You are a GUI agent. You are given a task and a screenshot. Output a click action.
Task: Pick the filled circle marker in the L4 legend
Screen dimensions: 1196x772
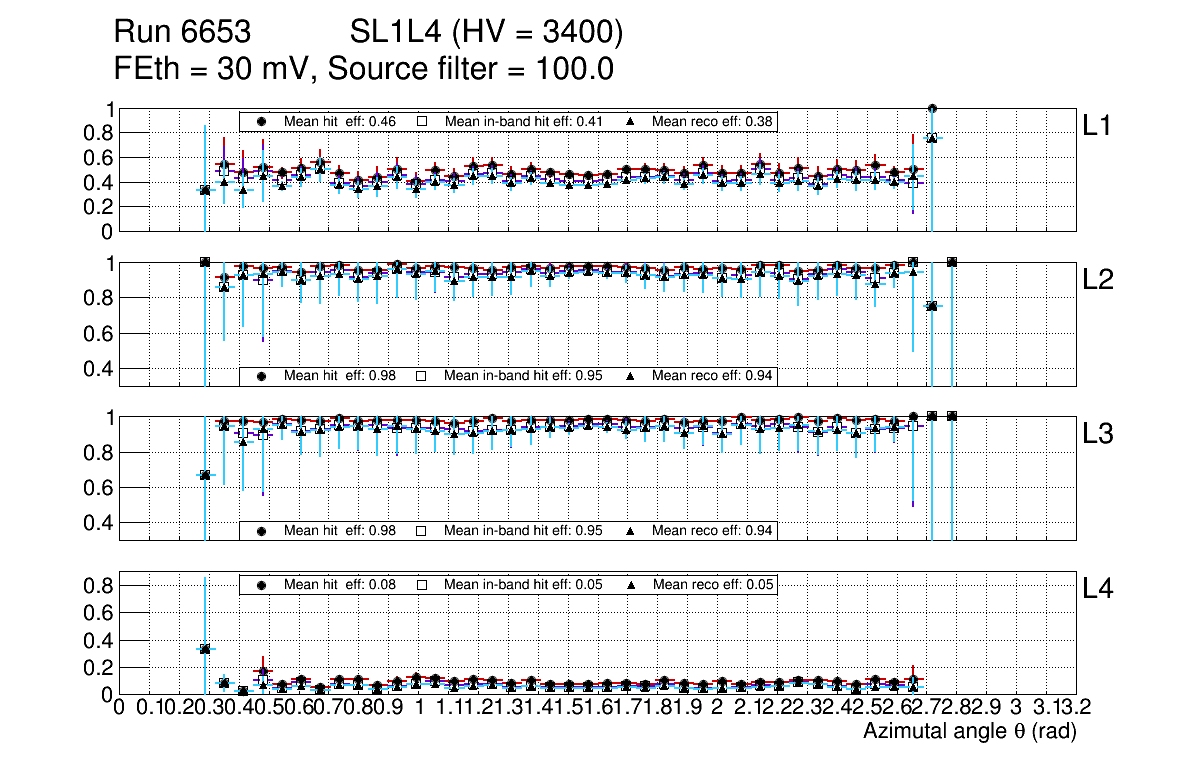click(x=262, y=584)
